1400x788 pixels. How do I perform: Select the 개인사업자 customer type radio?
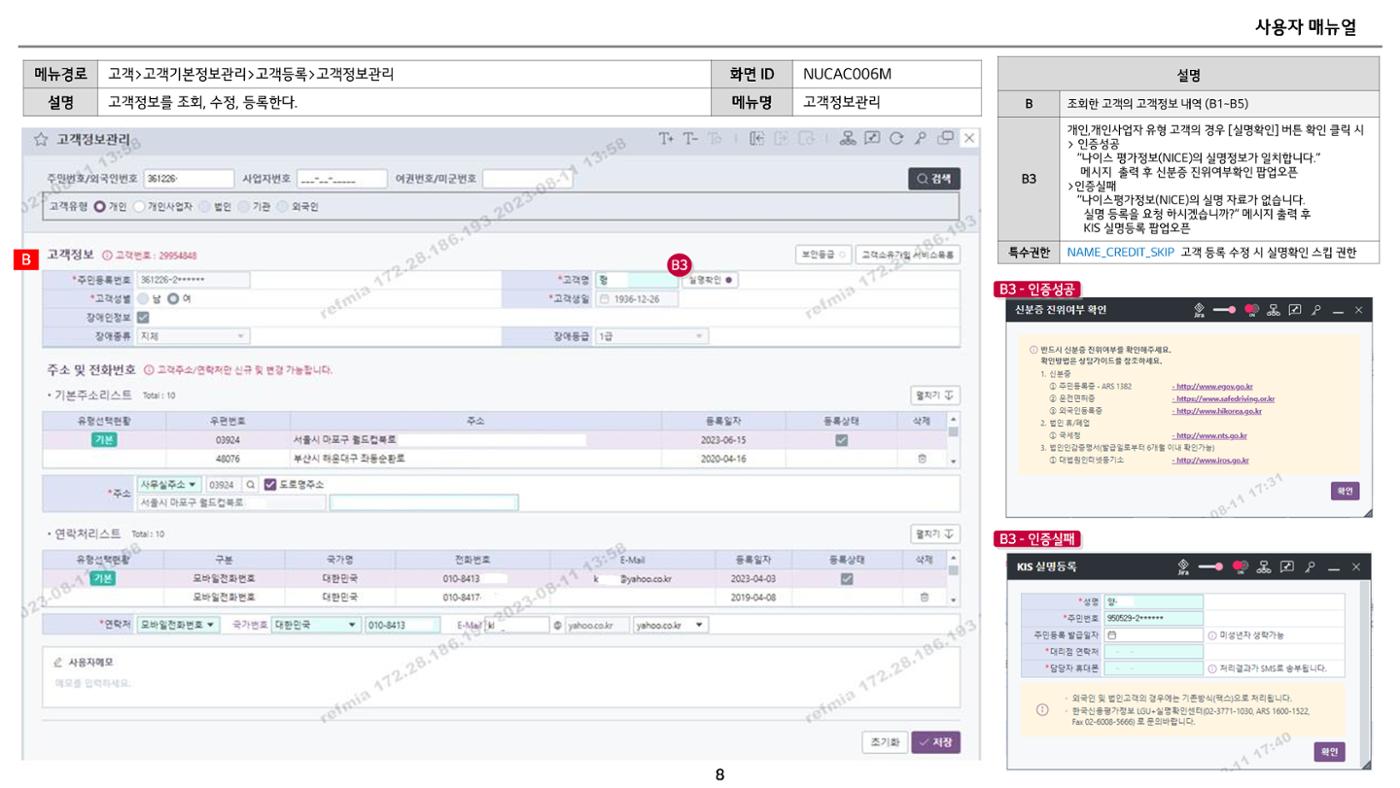coord(139,207)
